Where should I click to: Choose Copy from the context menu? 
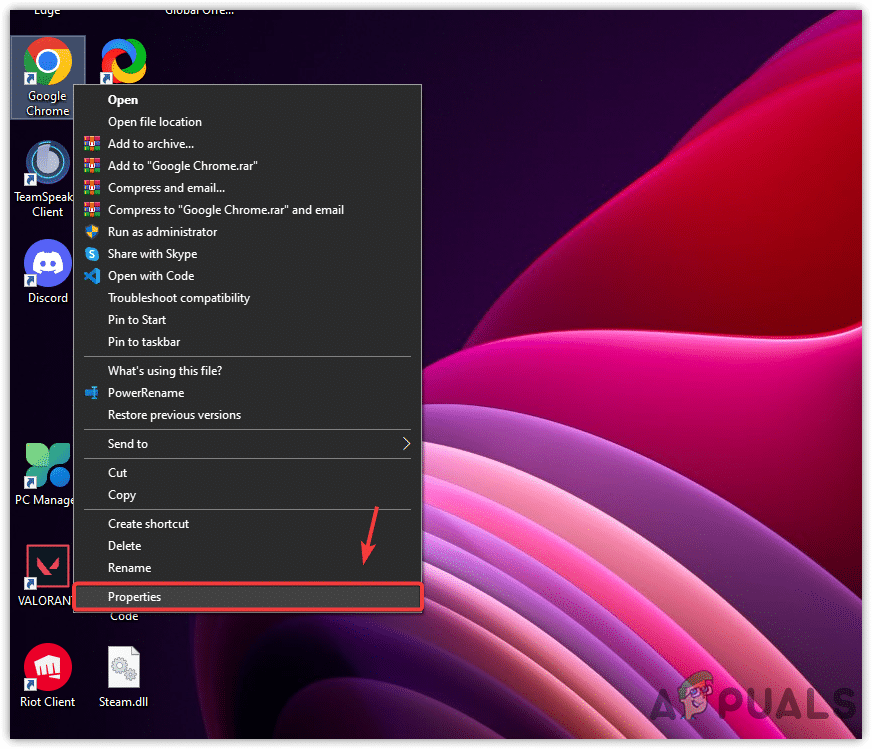pyautogui.click(x=121, y=495)
